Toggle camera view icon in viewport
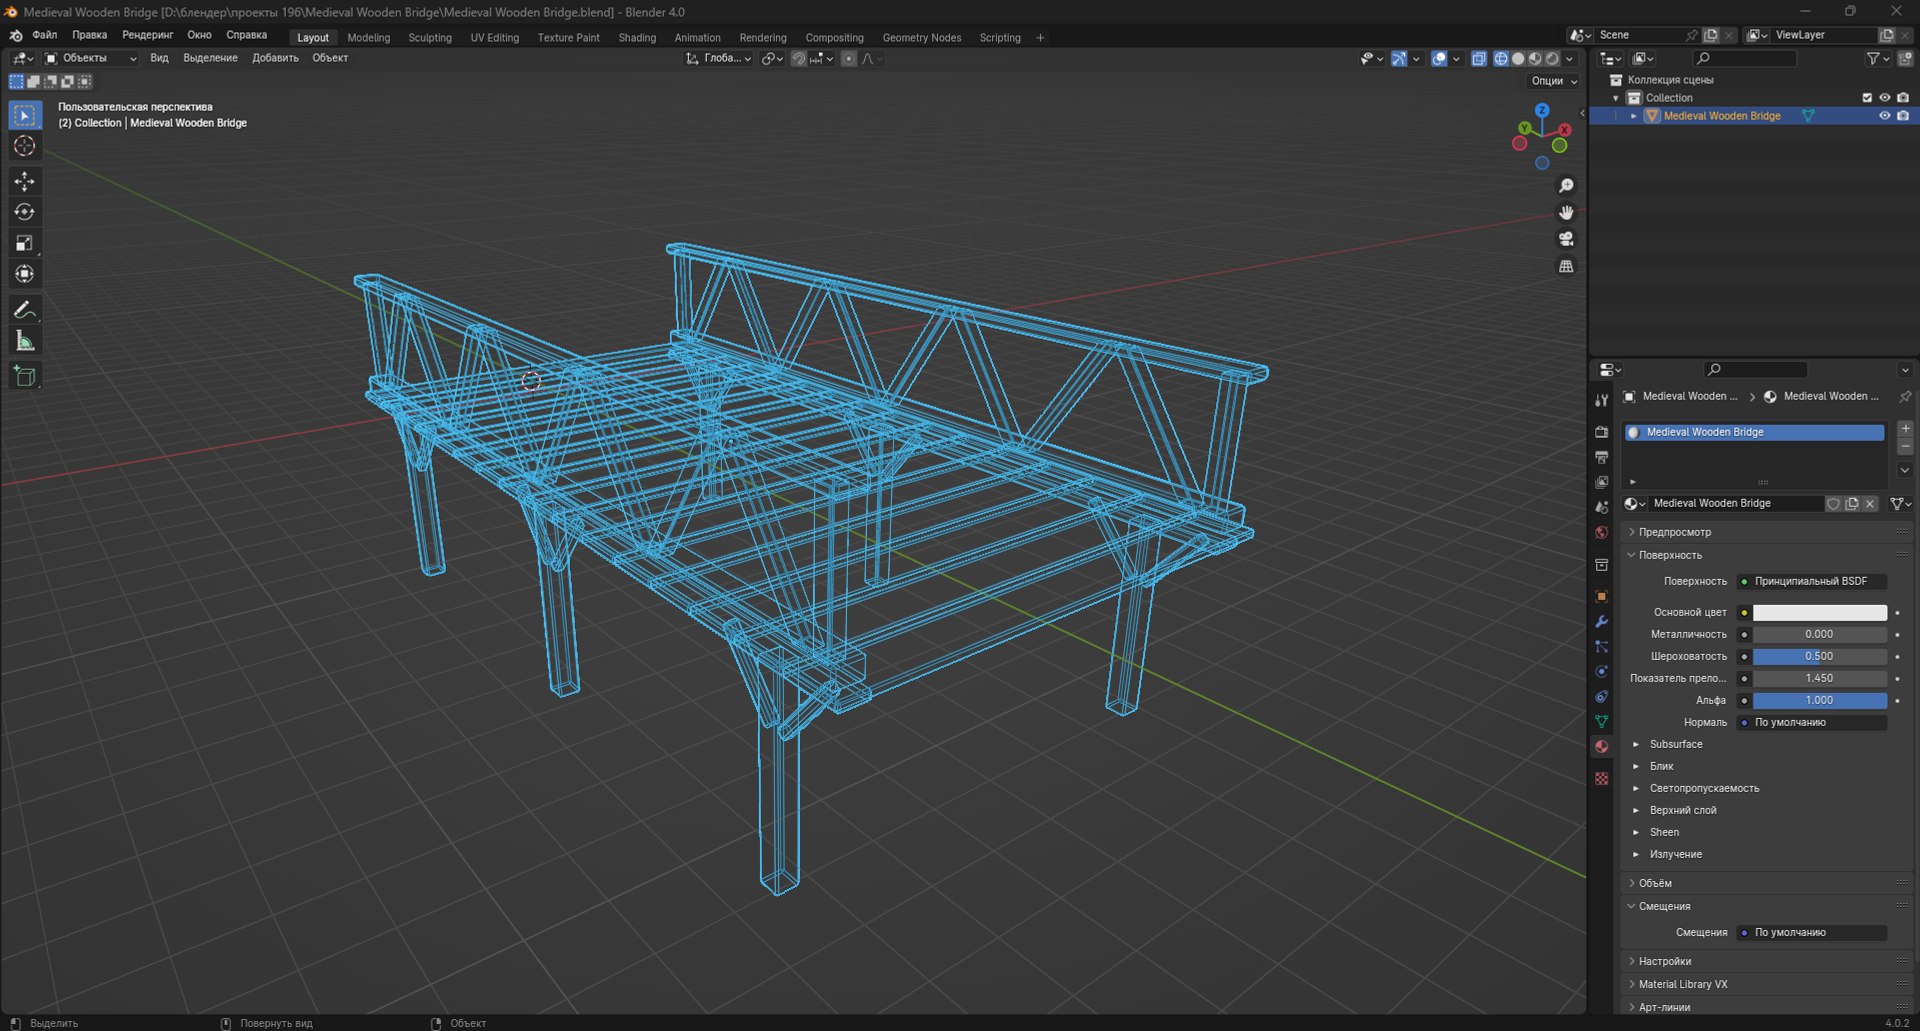 point(1566,239)
